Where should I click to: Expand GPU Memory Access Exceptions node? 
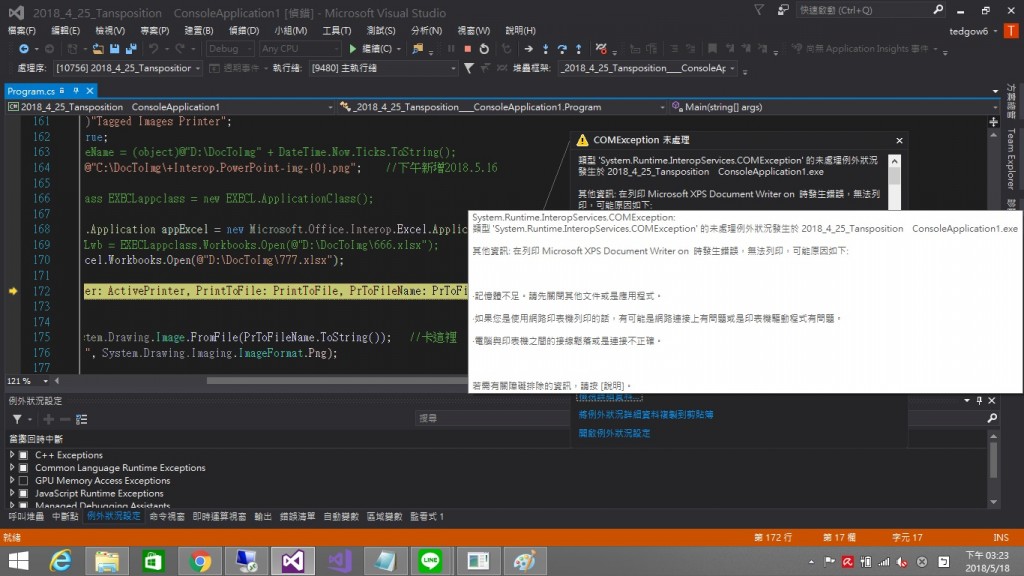pos(12,481)
